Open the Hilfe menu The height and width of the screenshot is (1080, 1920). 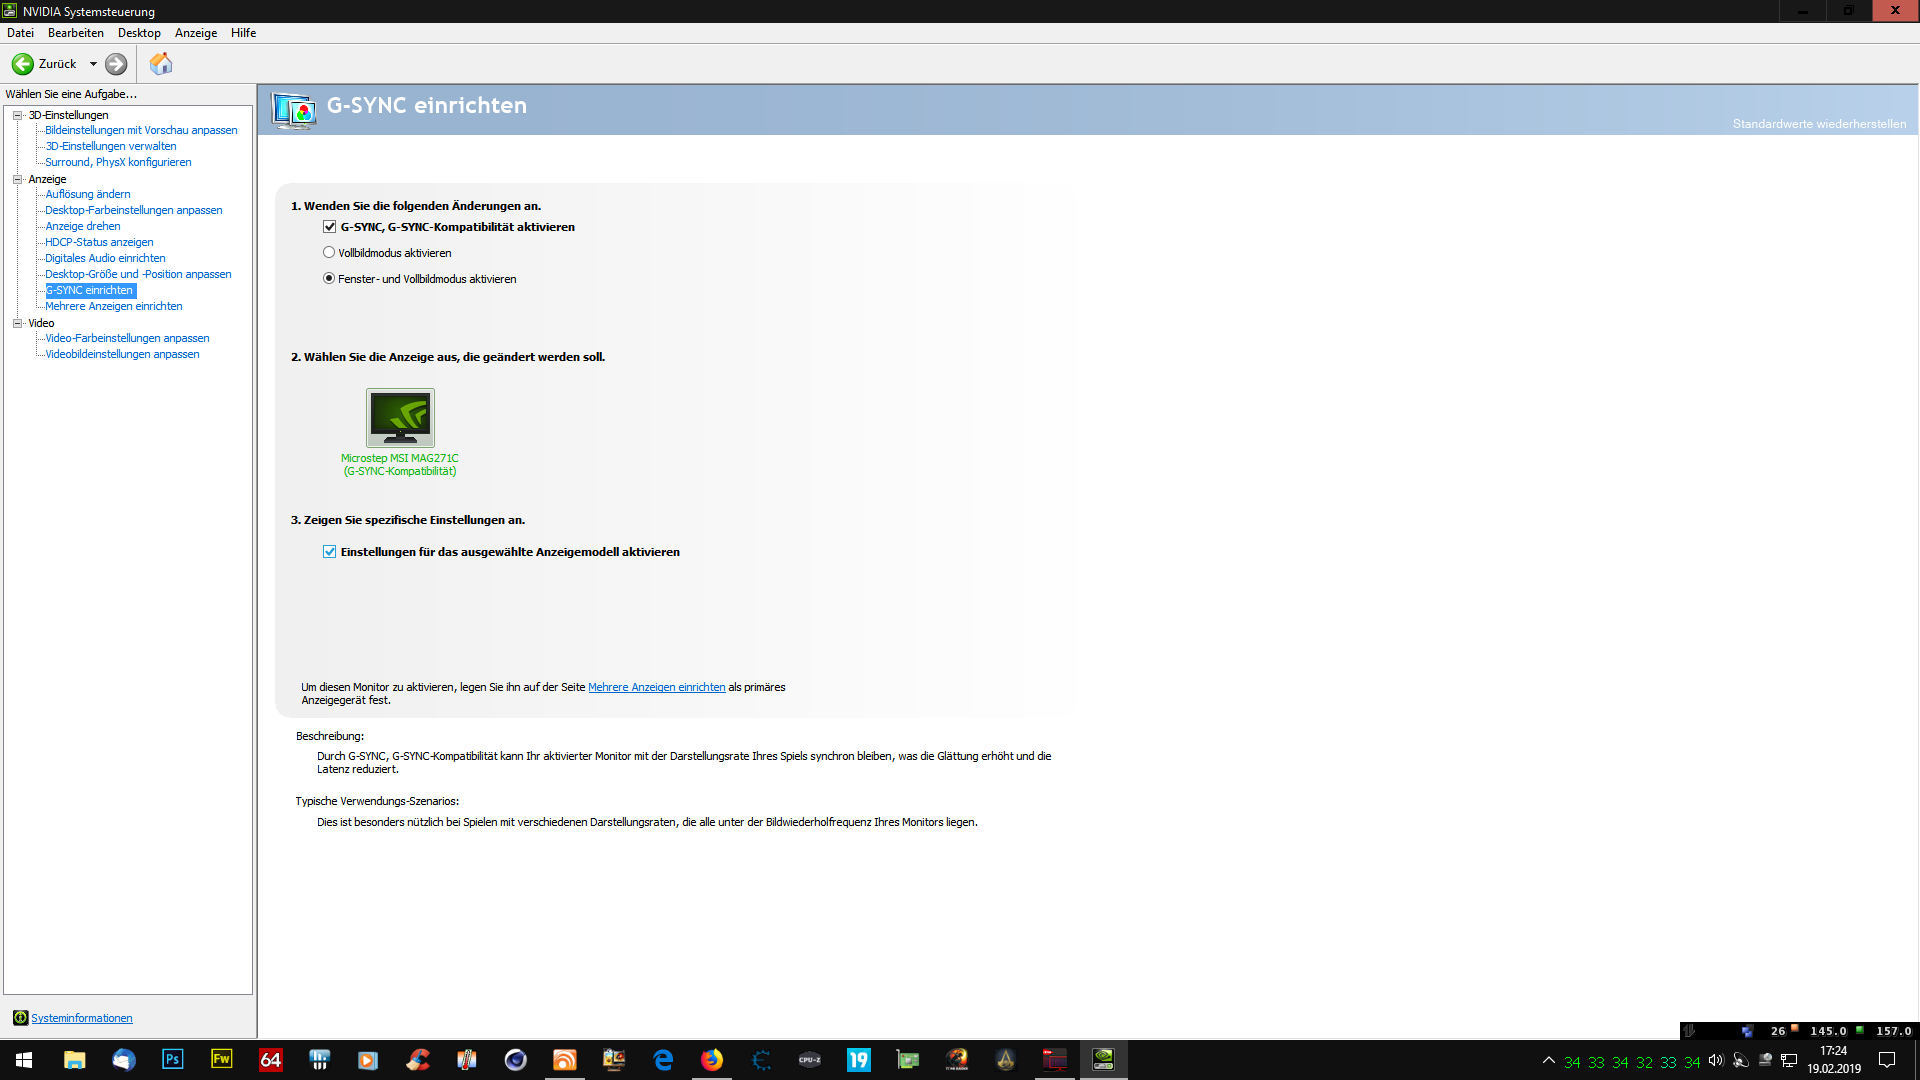click(243, 33)
